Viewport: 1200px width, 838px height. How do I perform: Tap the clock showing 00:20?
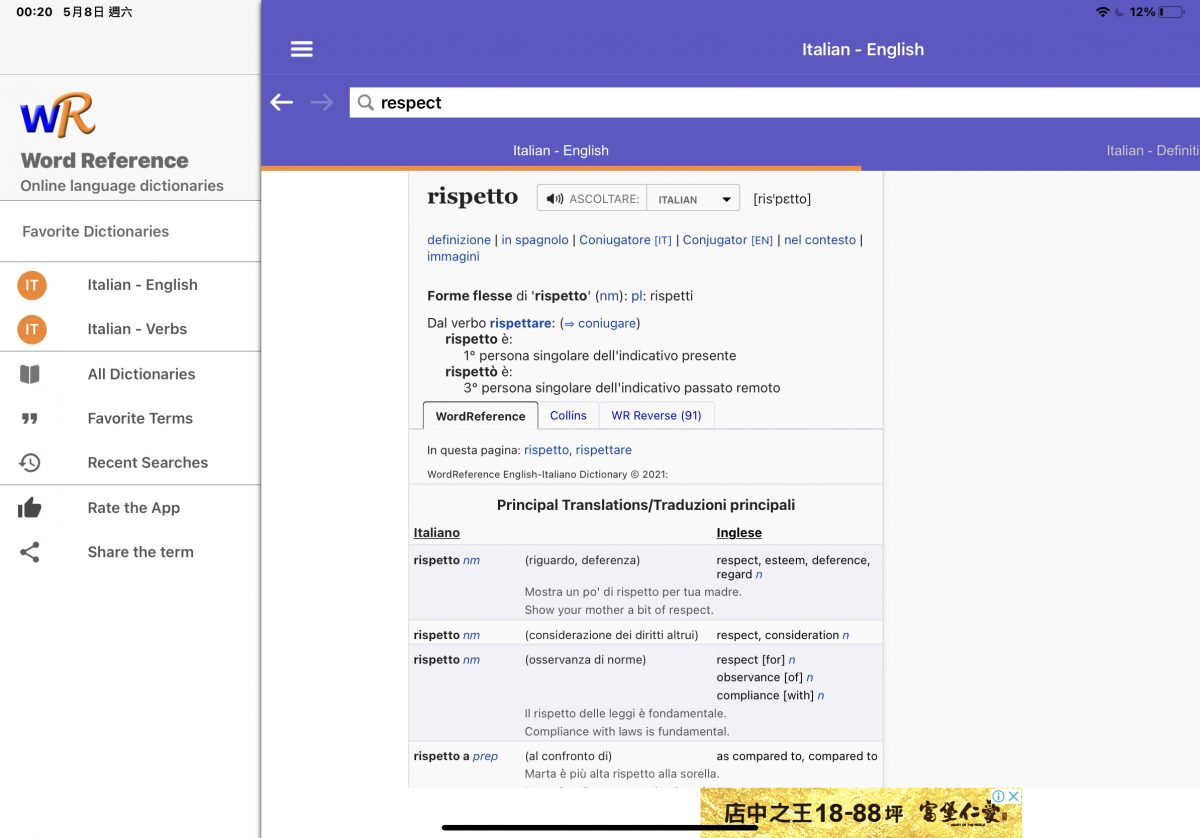click(x=34, y=12)
